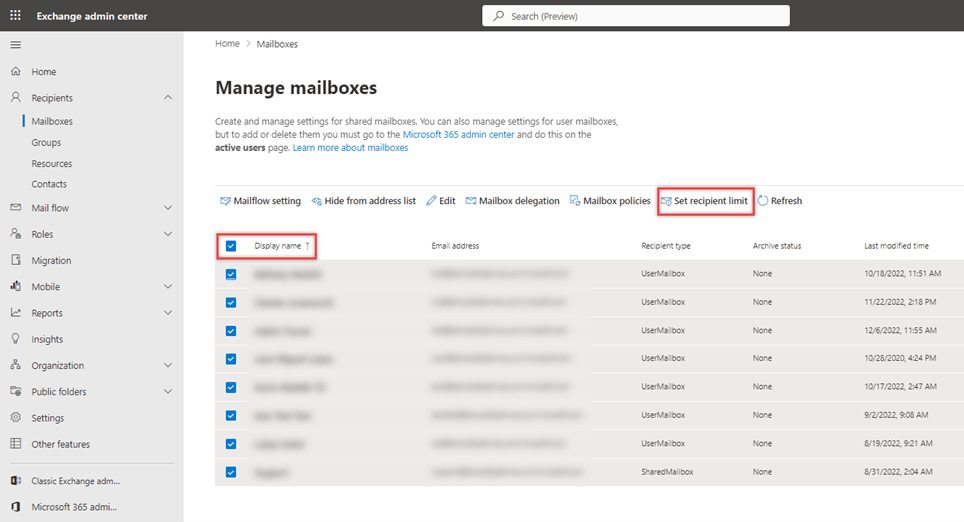Click the Home house icon in sidebar
Viewport: 964px width, 522px height.
click(x=16, y=71)
